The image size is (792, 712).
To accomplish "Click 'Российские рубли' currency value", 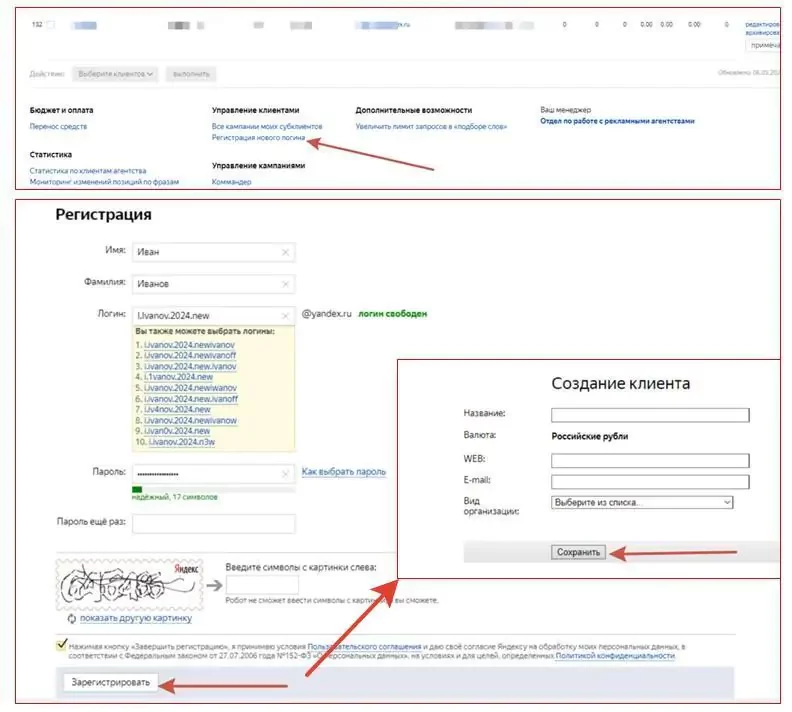I will [x=589, y=436].
